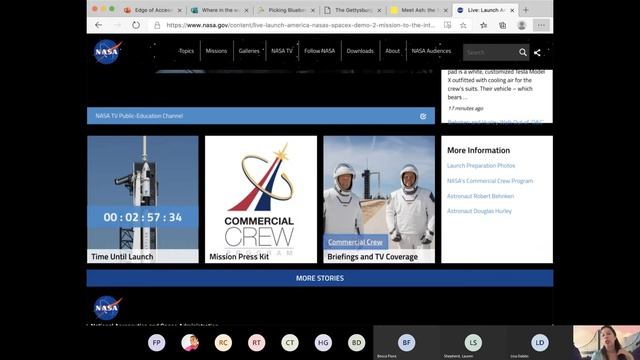Open the Mission Press Kit card
The width and height of the screenshot is (640, 360).
click(261, 200)
